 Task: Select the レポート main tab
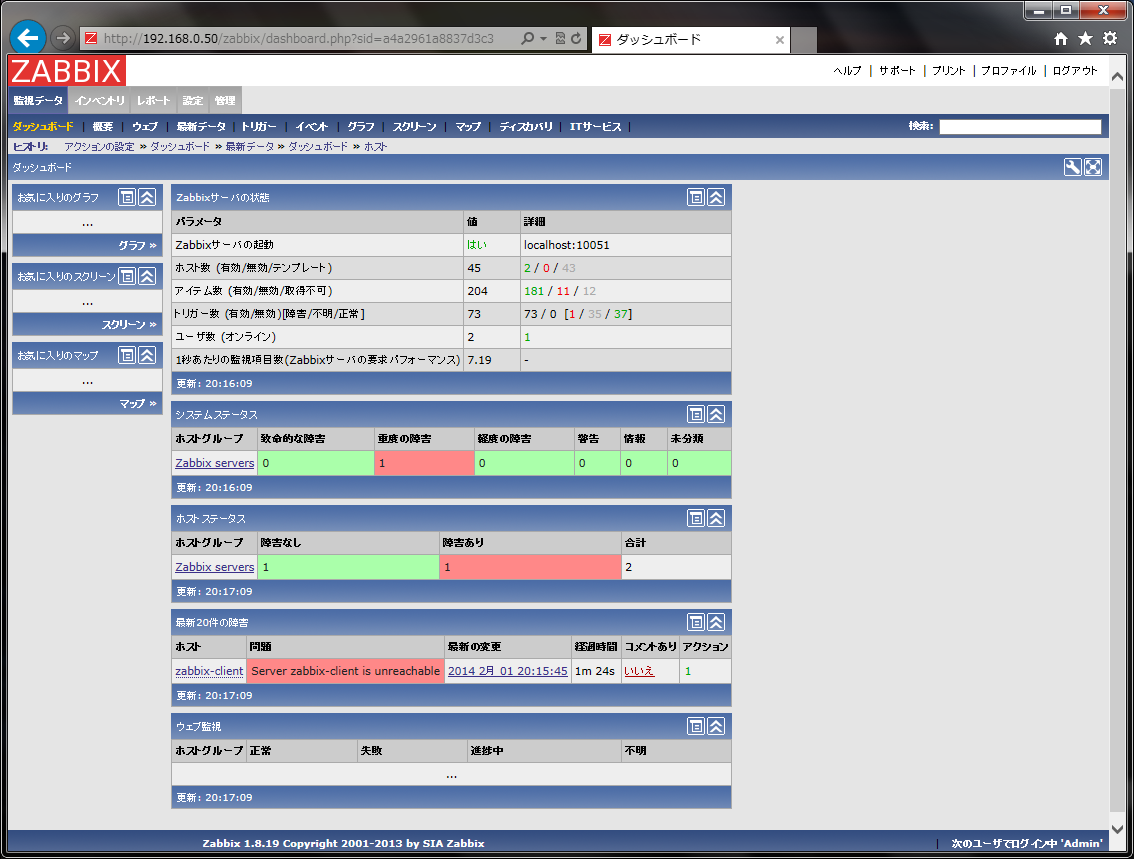[153, 101]
